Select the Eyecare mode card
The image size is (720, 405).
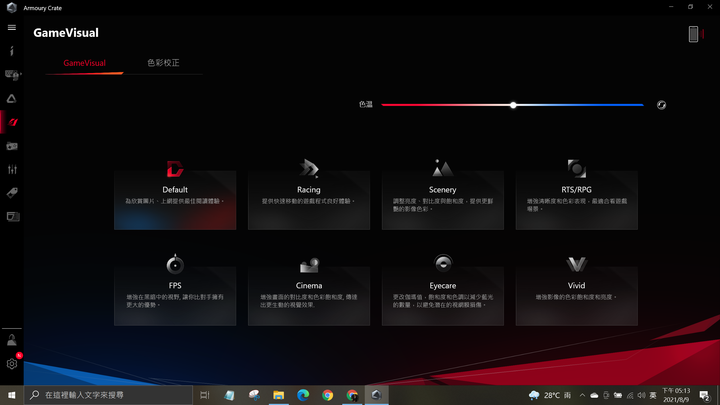443,296
